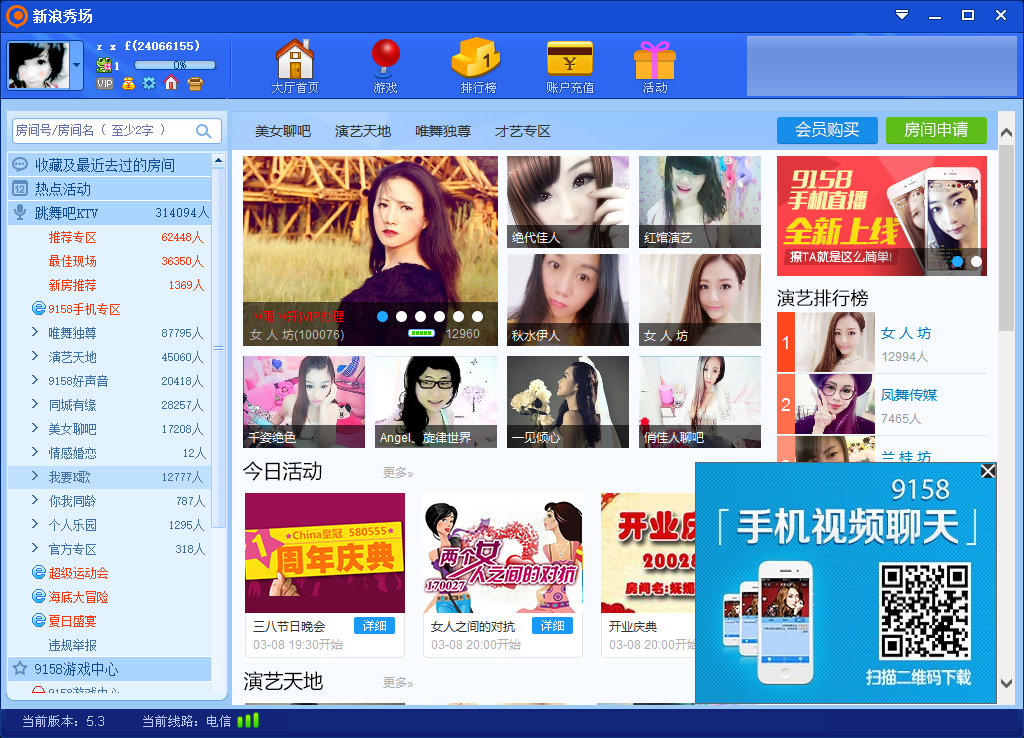Switch to the 才艺专区 tab

pyautogui.click(x=520, y=130)
